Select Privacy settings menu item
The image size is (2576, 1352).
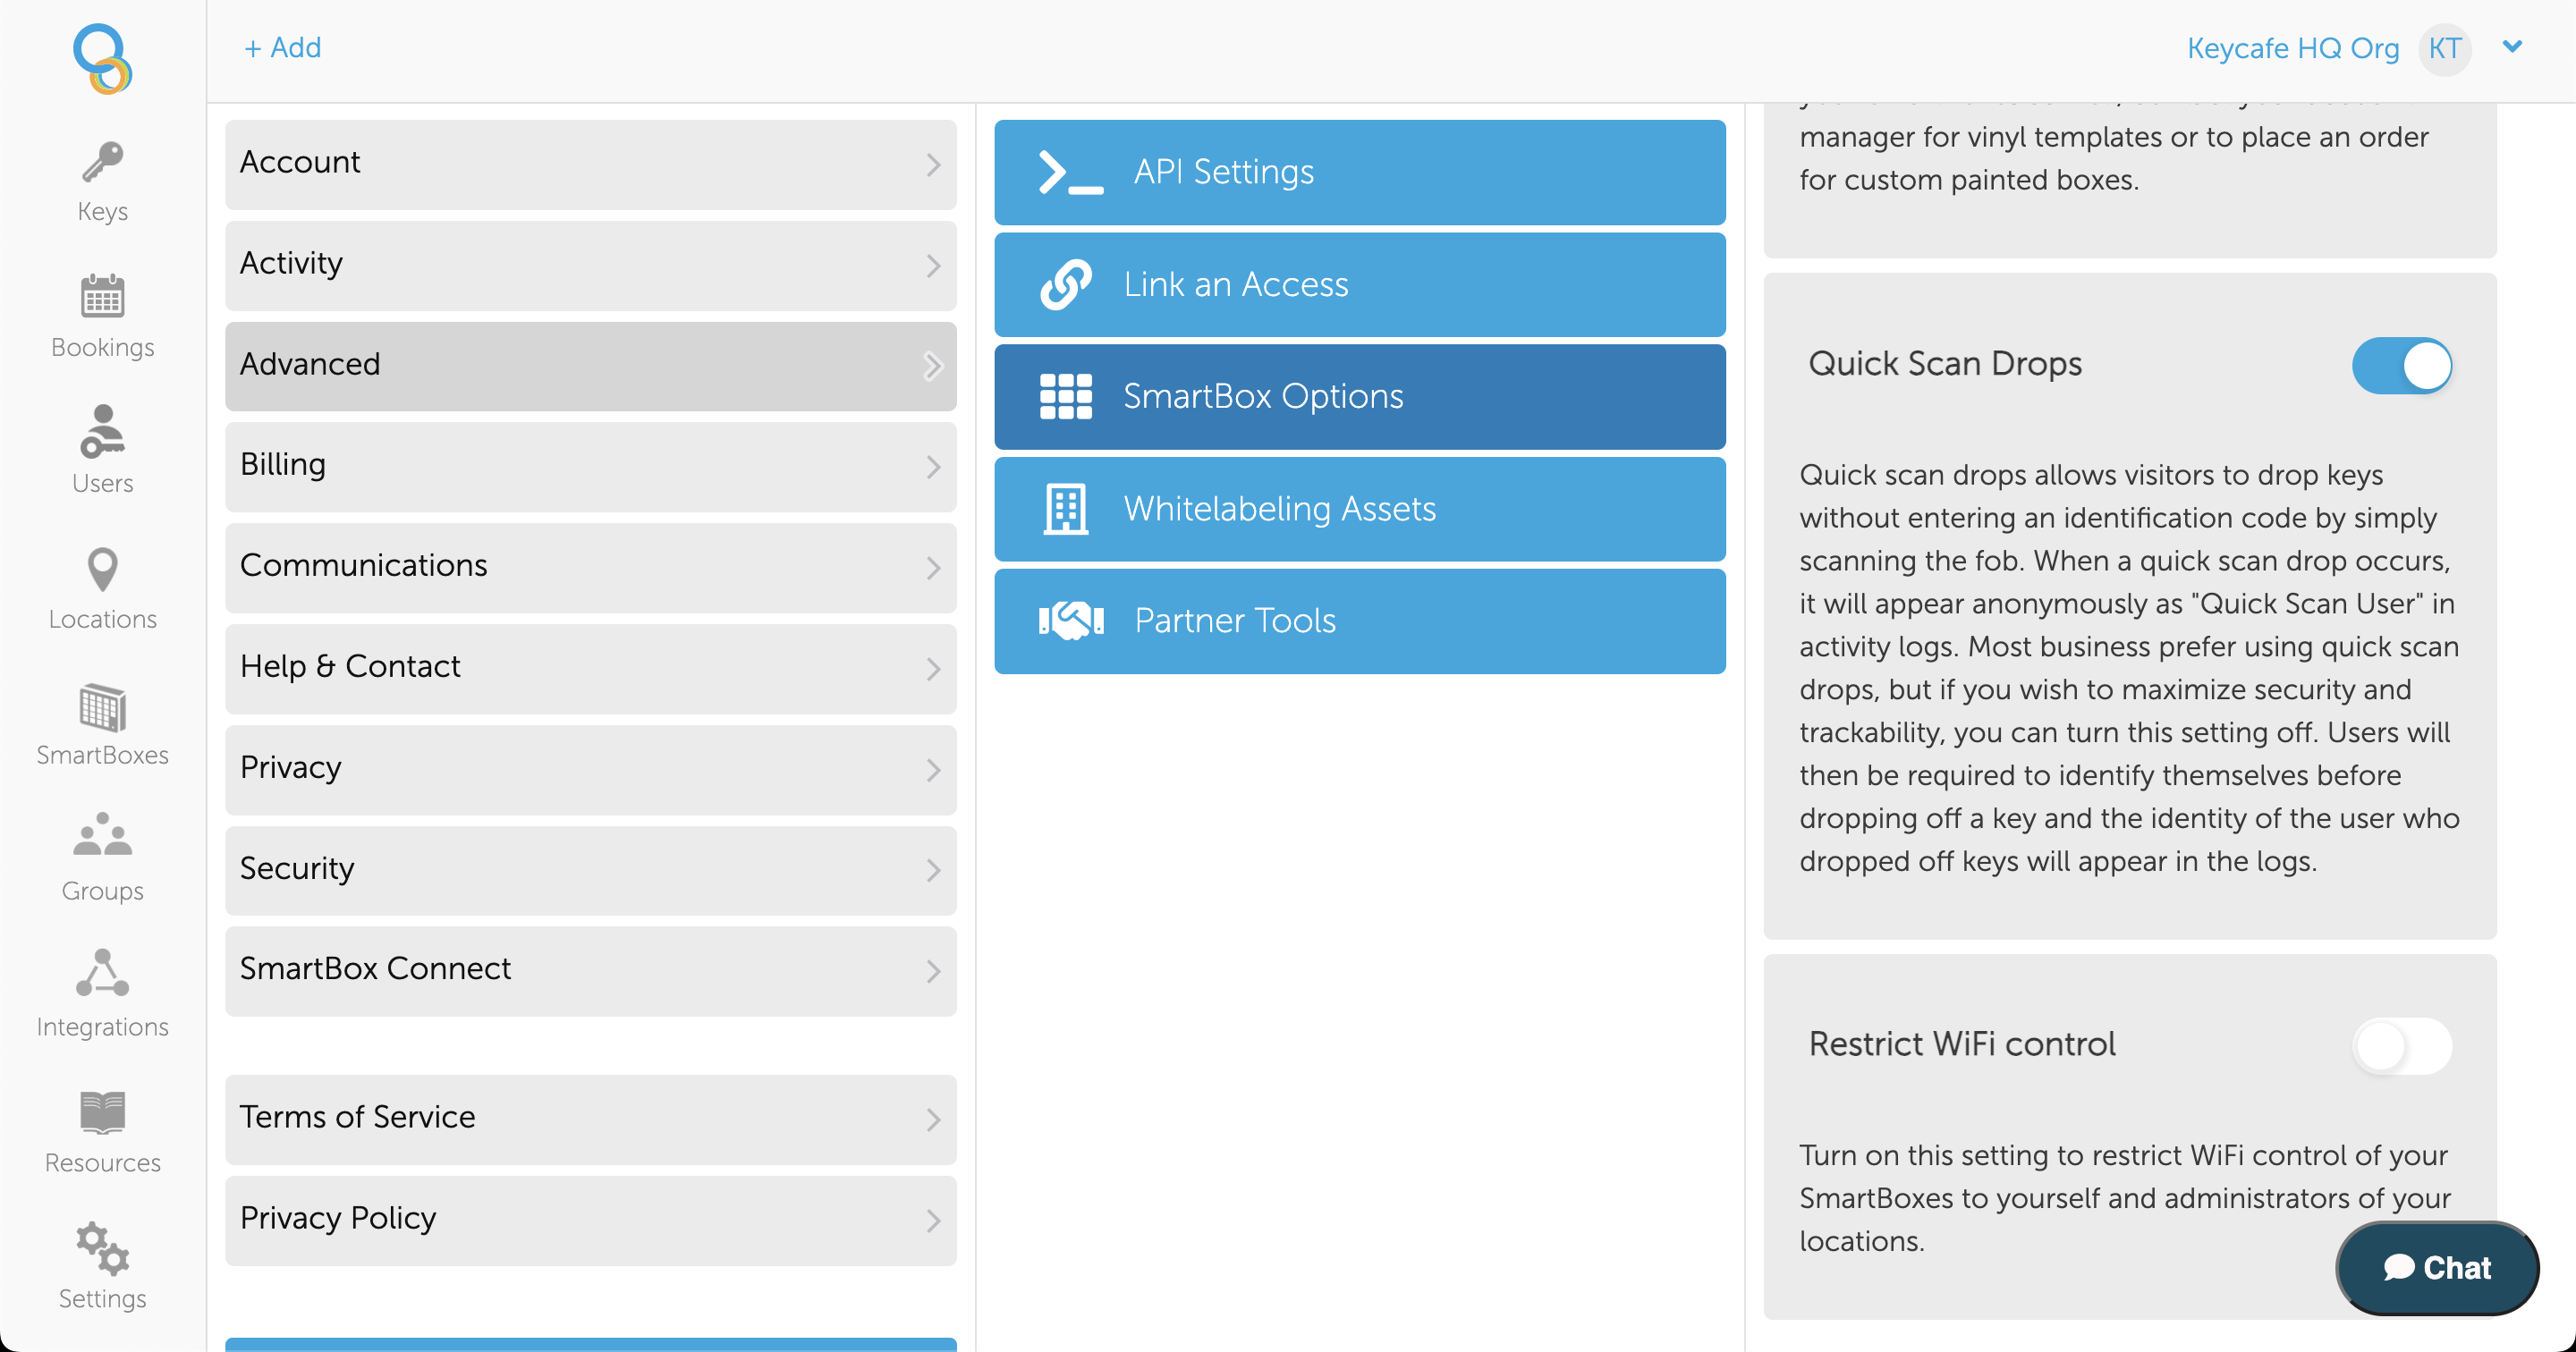click(x=590, y=770)
